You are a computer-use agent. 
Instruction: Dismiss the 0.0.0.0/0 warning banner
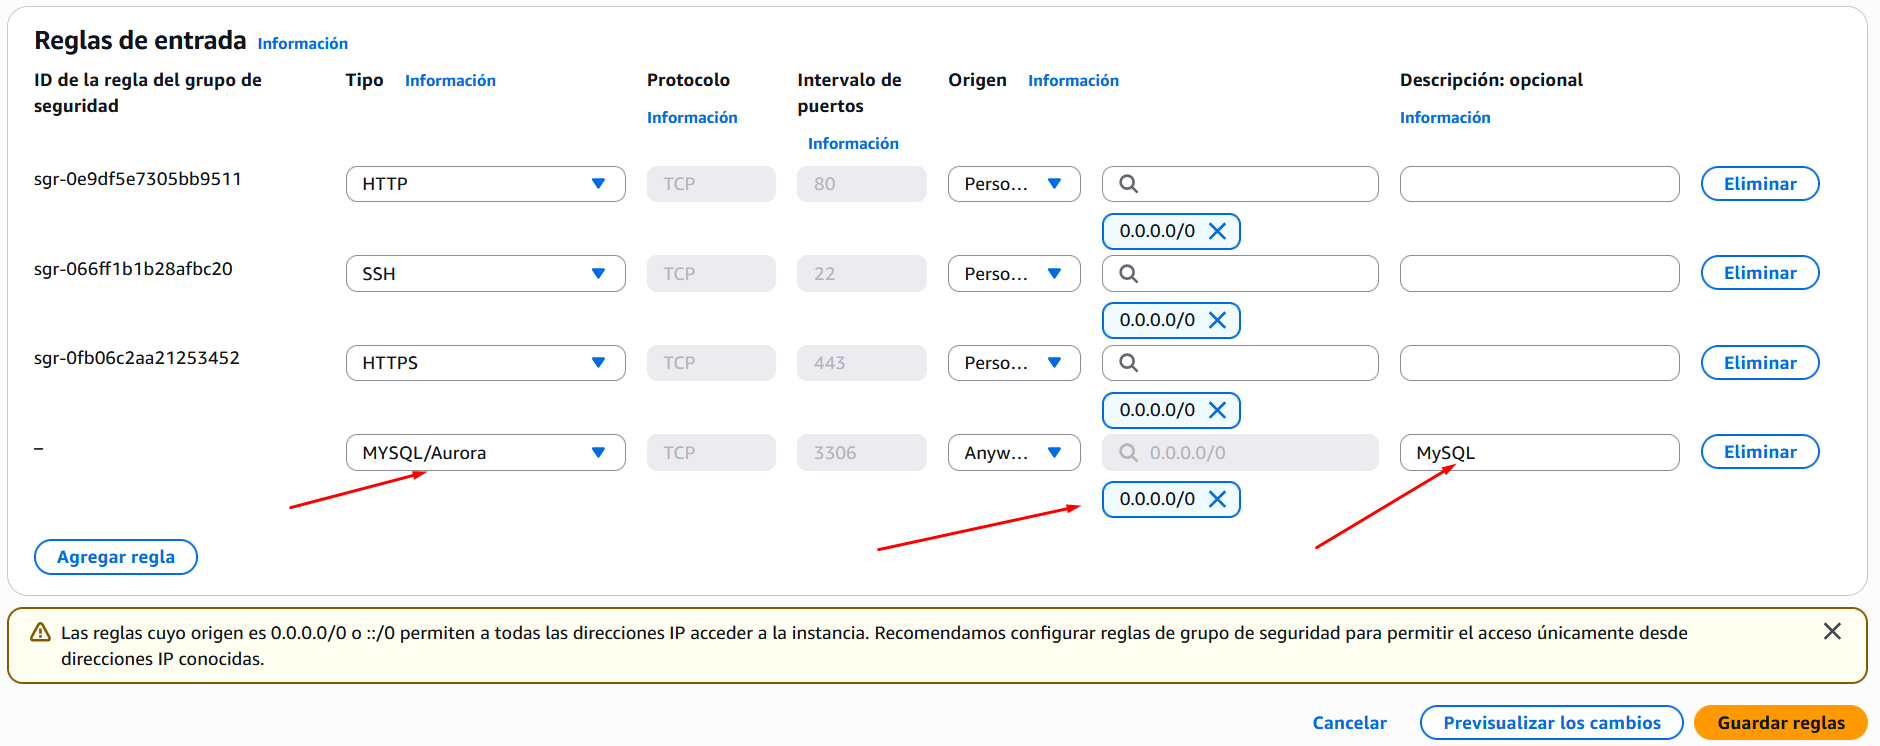pyautogui.click(x=1831, y=631)
